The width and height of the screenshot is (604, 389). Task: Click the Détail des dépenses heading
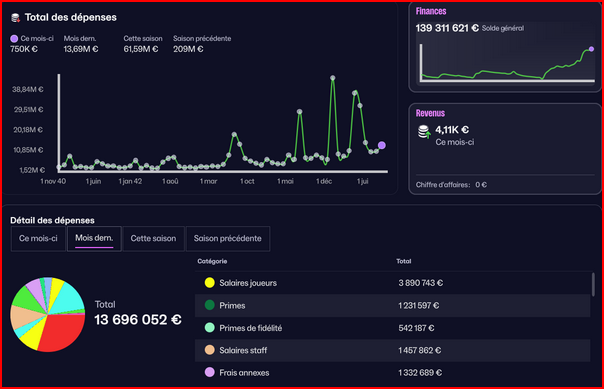click(x=52, y=220)
